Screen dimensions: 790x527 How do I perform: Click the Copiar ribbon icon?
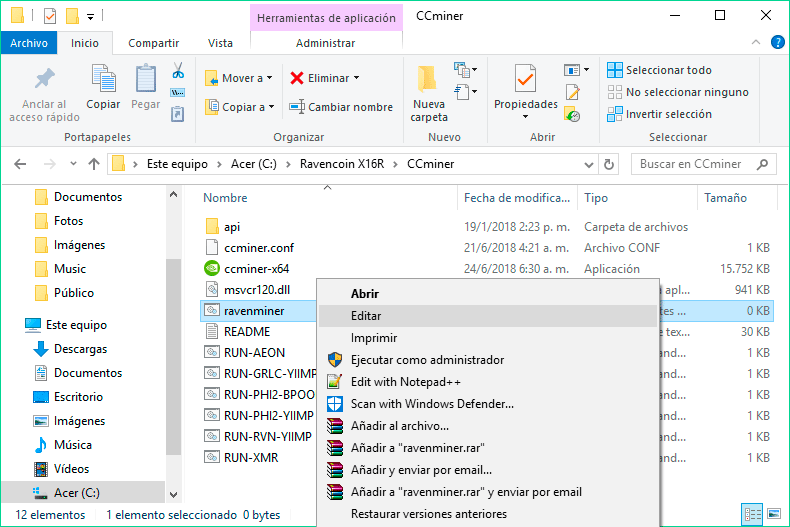click(103, 78)
